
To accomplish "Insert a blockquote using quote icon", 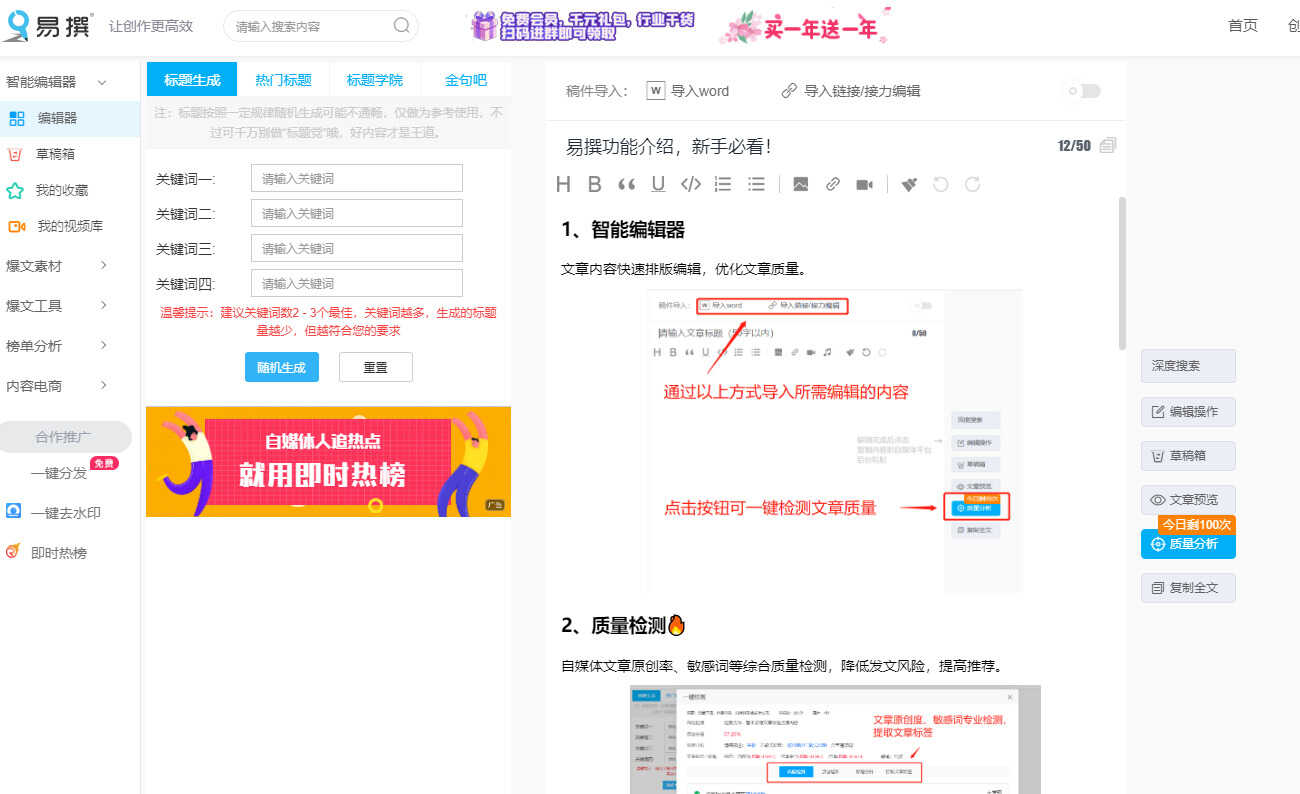I will 627,184.
